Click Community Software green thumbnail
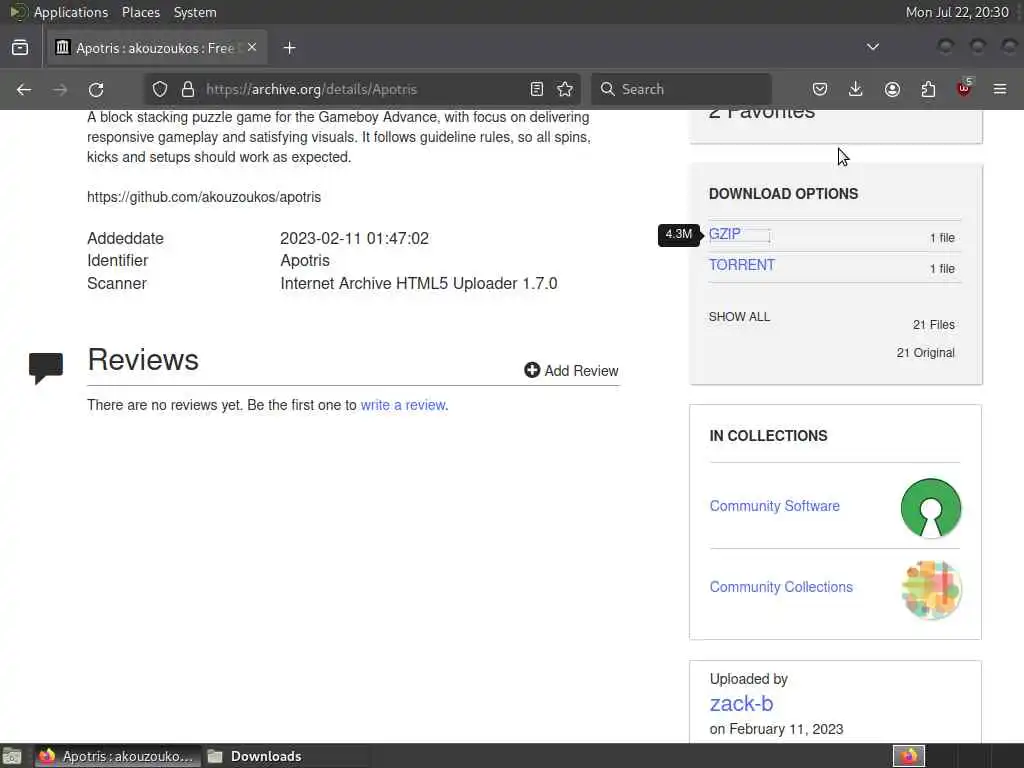This screenshot has height=768, width=1024. pos(931,508)
